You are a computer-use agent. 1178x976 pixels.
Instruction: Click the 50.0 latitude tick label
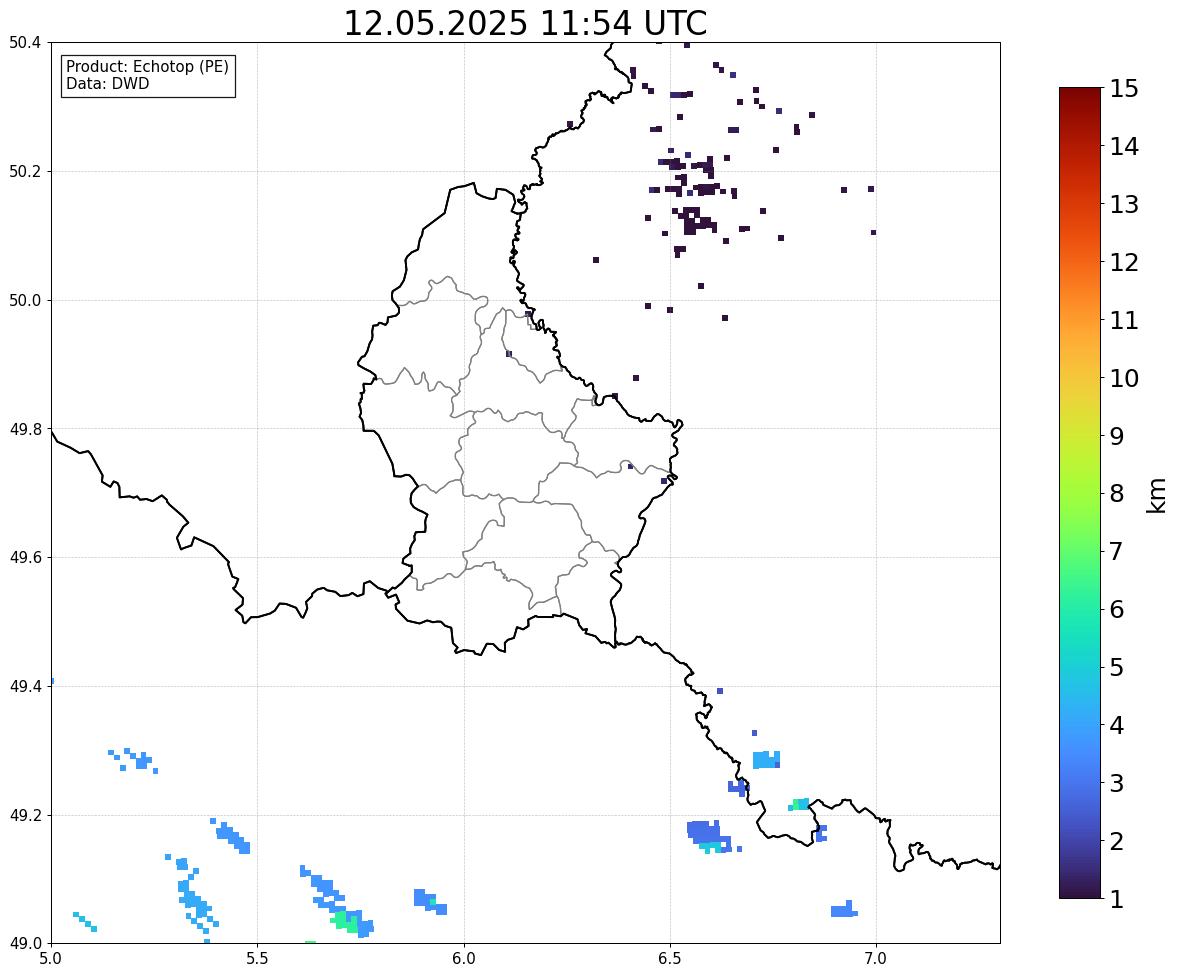click(25, 301)
